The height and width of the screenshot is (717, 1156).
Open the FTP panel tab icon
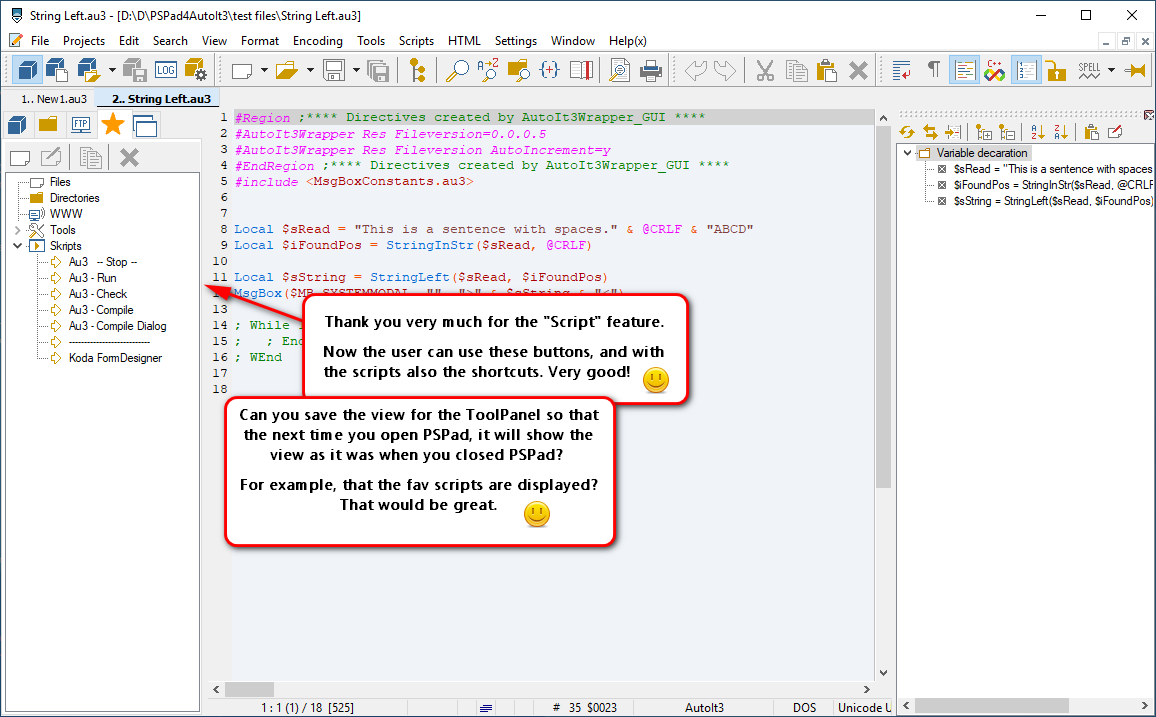click(x=80, y=125)
